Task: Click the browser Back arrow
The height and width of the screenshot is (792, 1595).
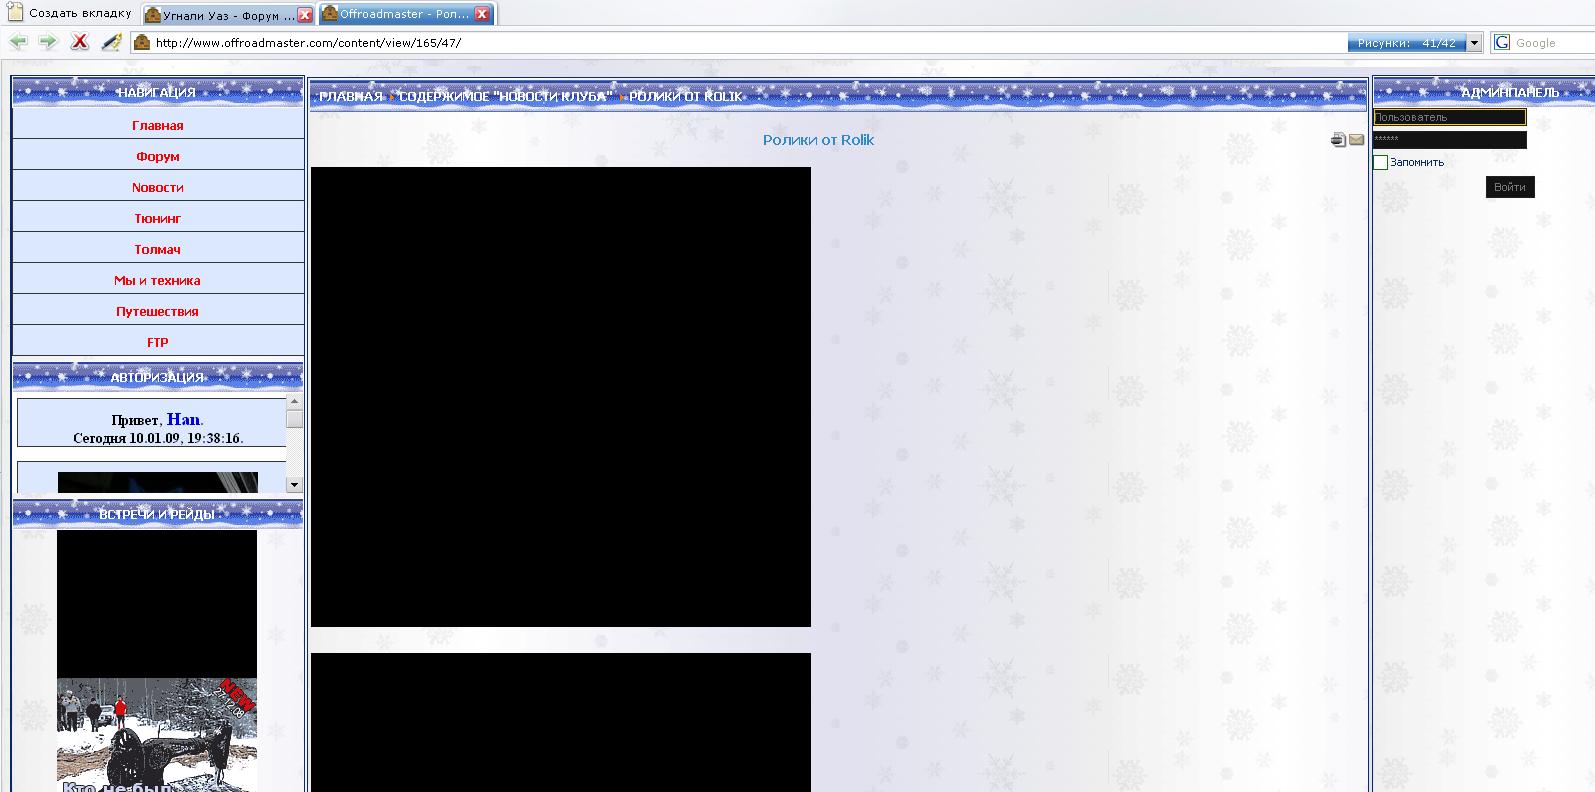Action: tap(18, 42)
